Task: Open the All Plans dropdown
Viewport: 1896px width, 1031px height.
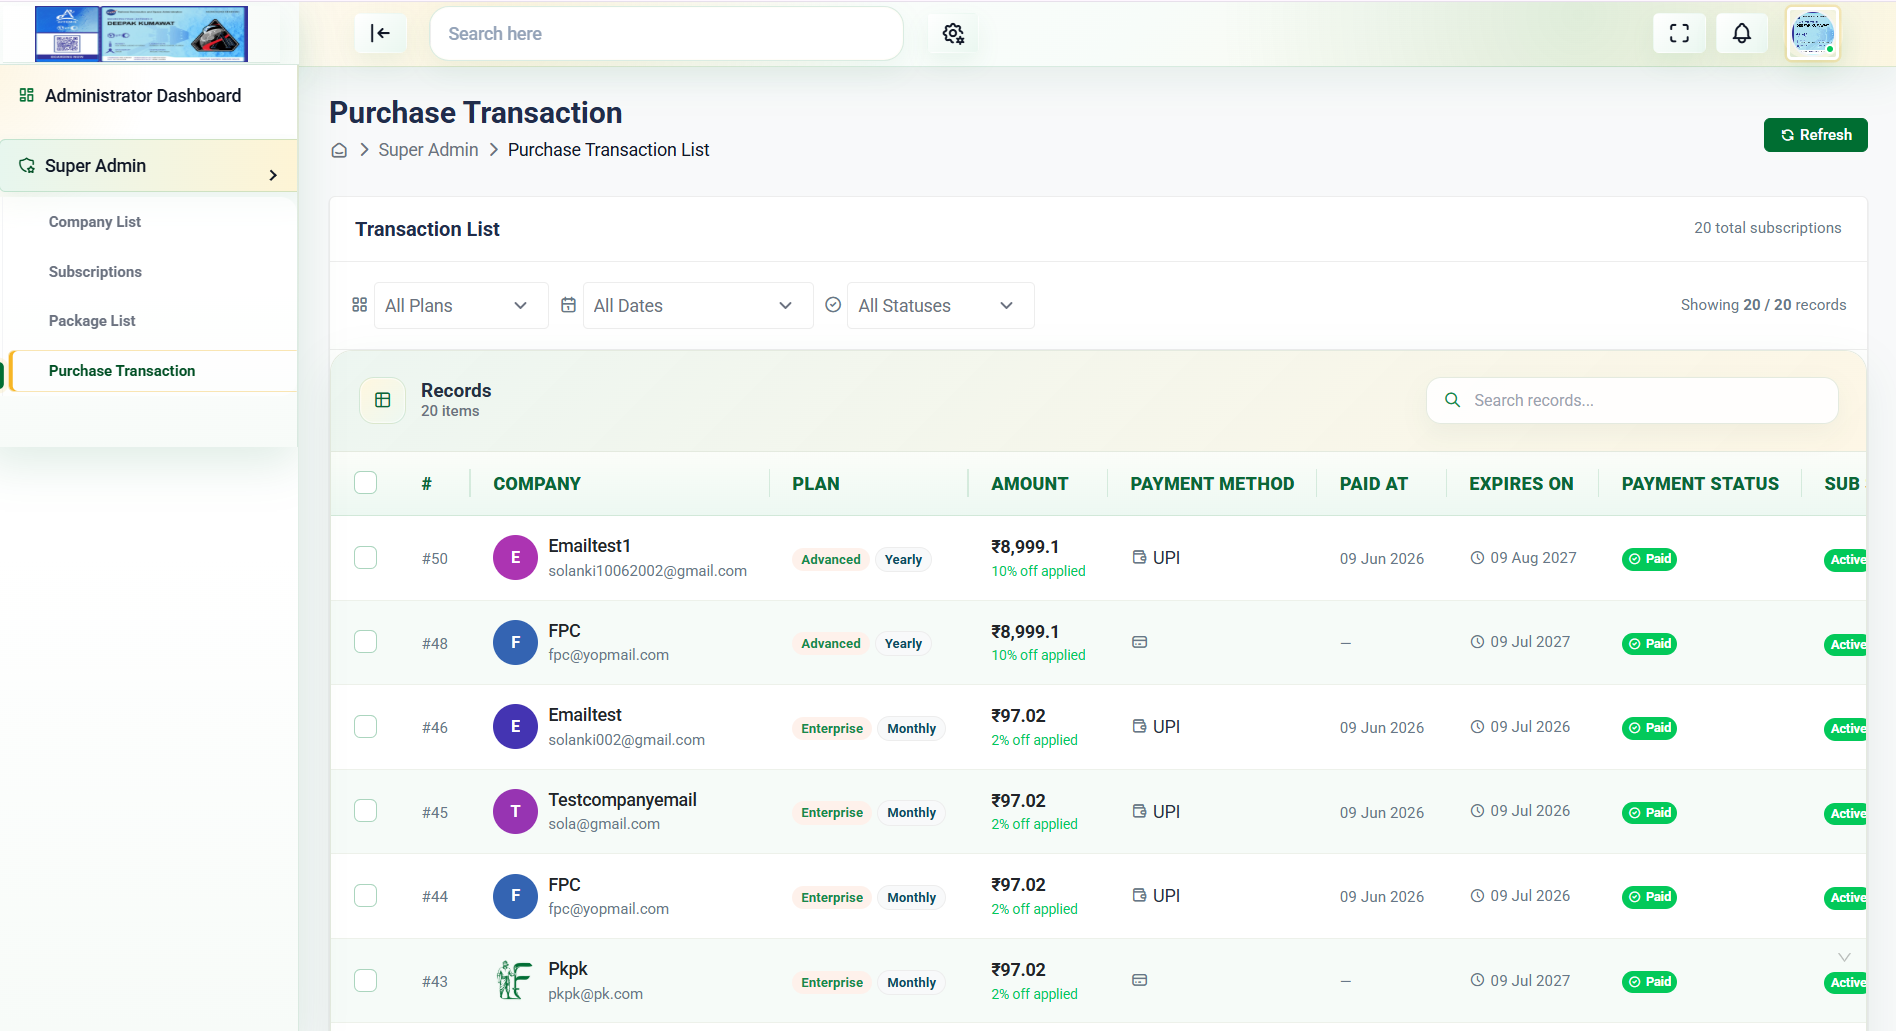Action: coord(461,305)
